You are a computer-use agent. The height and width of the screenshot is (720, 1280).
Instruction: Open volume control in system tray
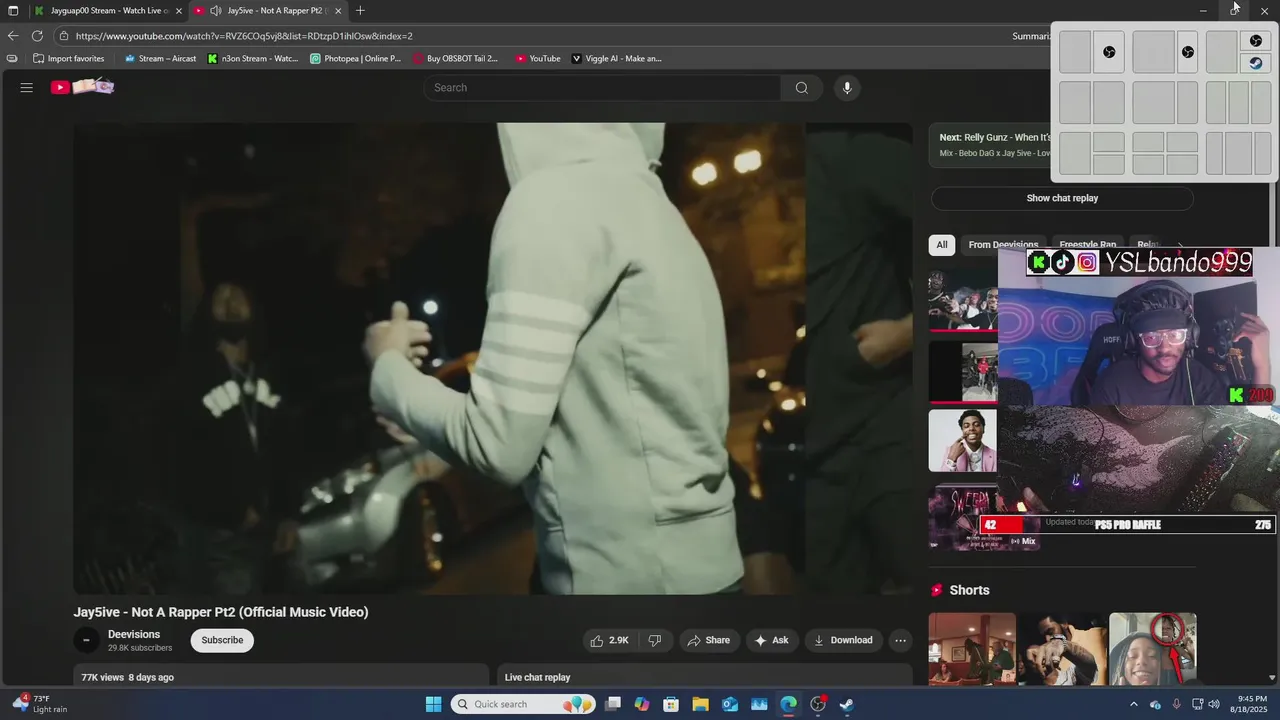click(x=1214, y=704)
